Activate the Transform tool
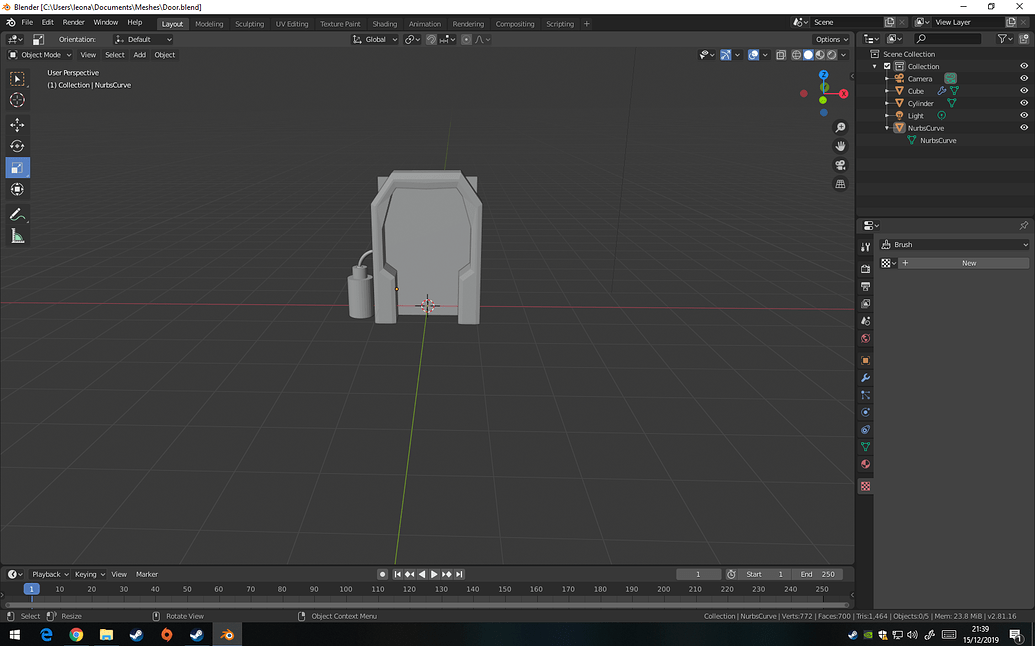 point(18,189)
